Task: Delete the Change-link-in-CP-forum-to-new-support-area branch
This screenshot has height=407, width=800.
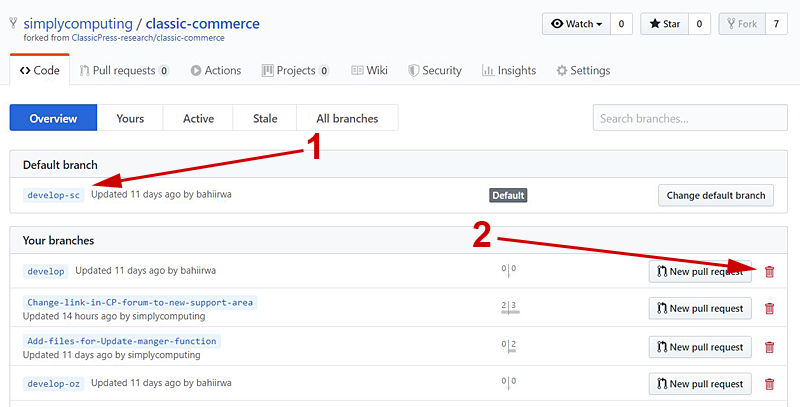Action: [x=769, y=309]
